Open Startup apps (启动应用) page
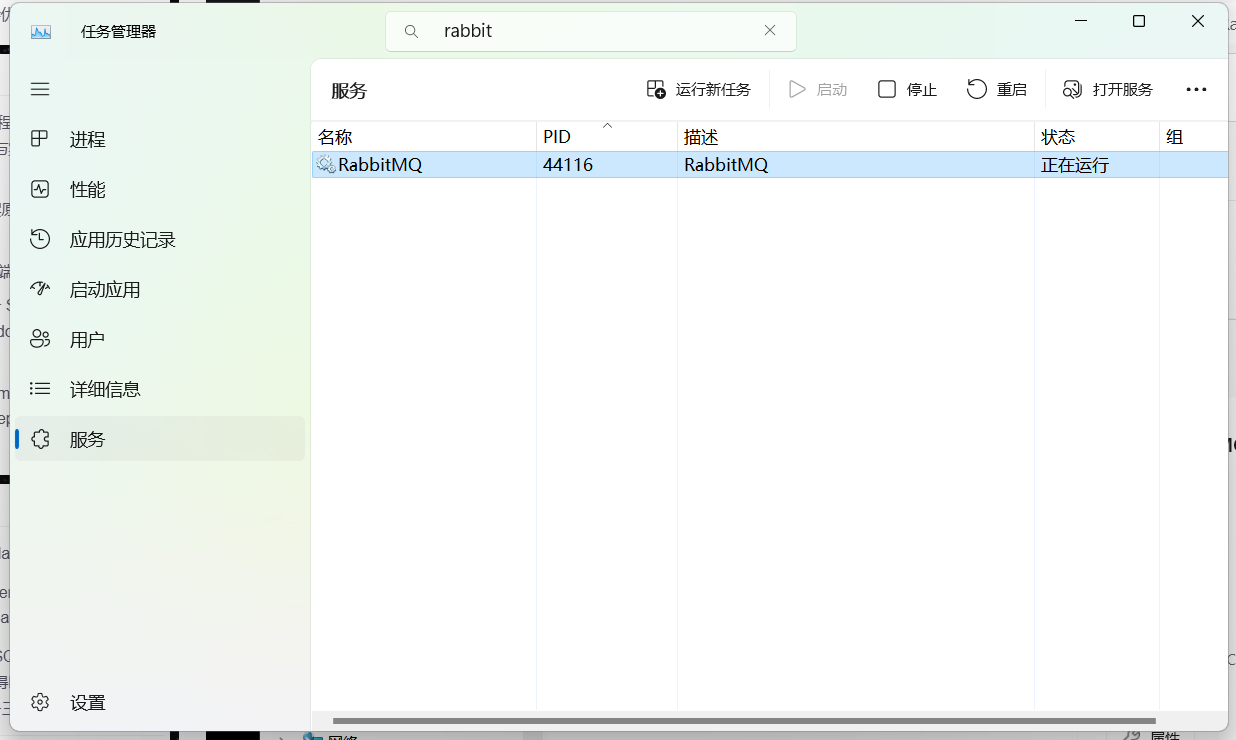The width and height of the screenshot is (1236, 740). (x=160, y=290)
